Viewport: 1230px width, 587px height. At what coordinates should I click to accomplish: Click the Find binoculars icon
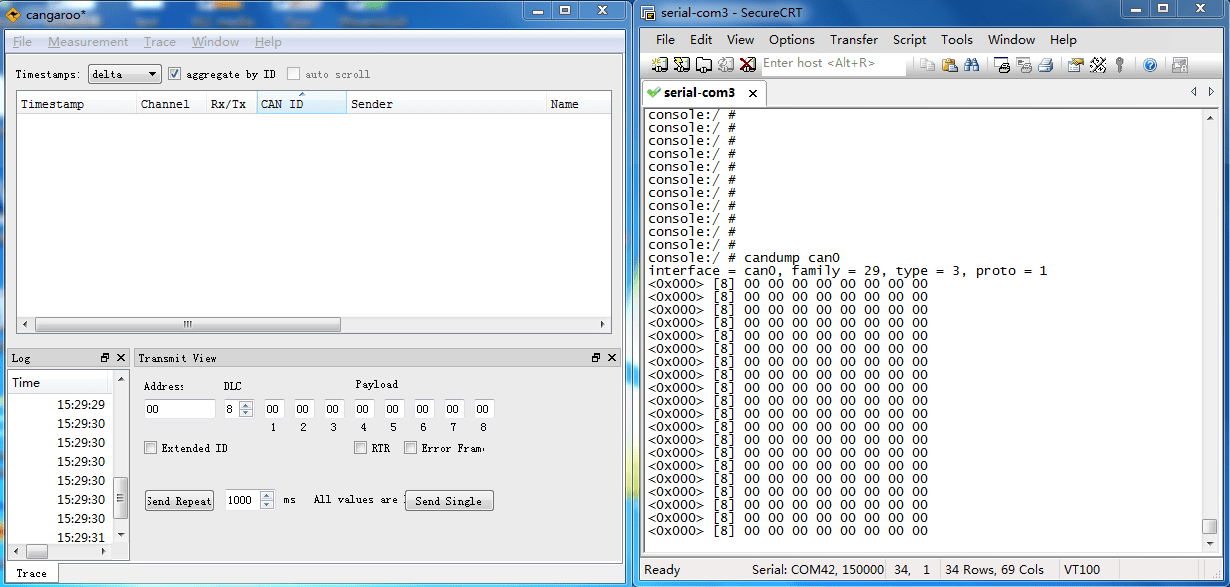tap(972, 65)
